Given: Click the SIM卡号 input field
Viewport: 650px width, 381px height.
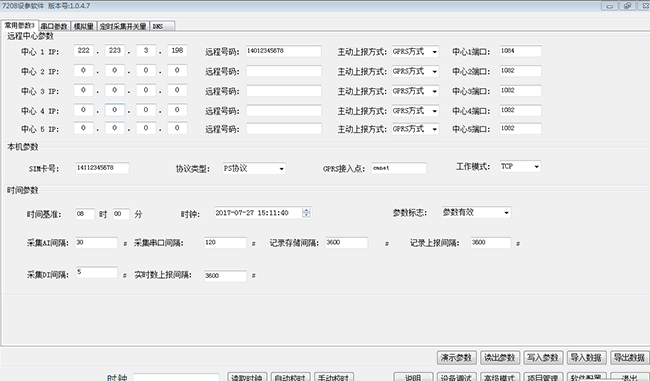Looking at the screenshot, I should click(102, 168).
